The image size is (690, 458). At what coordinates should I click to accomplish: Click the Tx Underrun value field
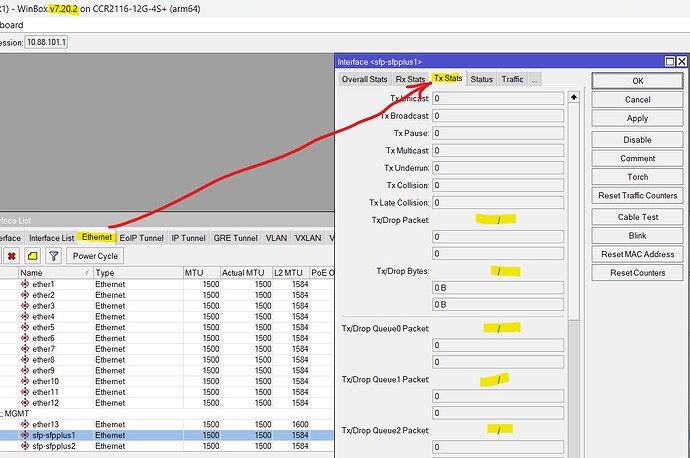[x=498, y=168]
